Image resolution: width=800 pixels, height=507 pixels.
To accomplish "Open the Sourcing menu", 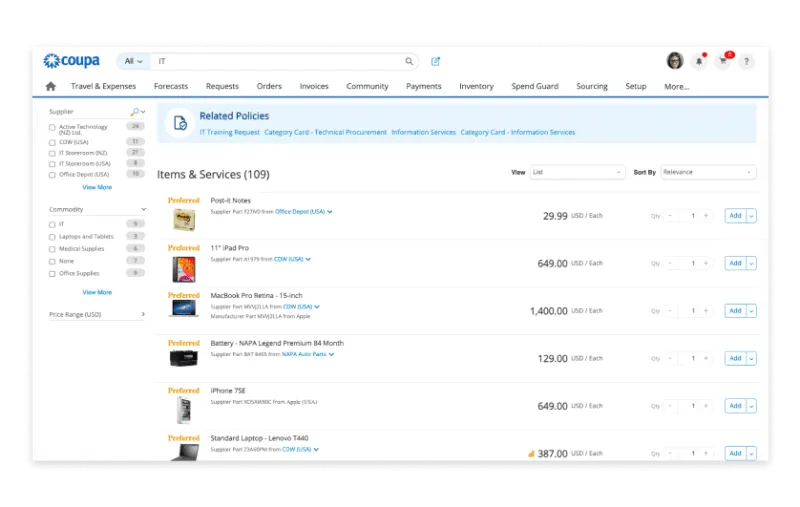I will click(592, 86).
